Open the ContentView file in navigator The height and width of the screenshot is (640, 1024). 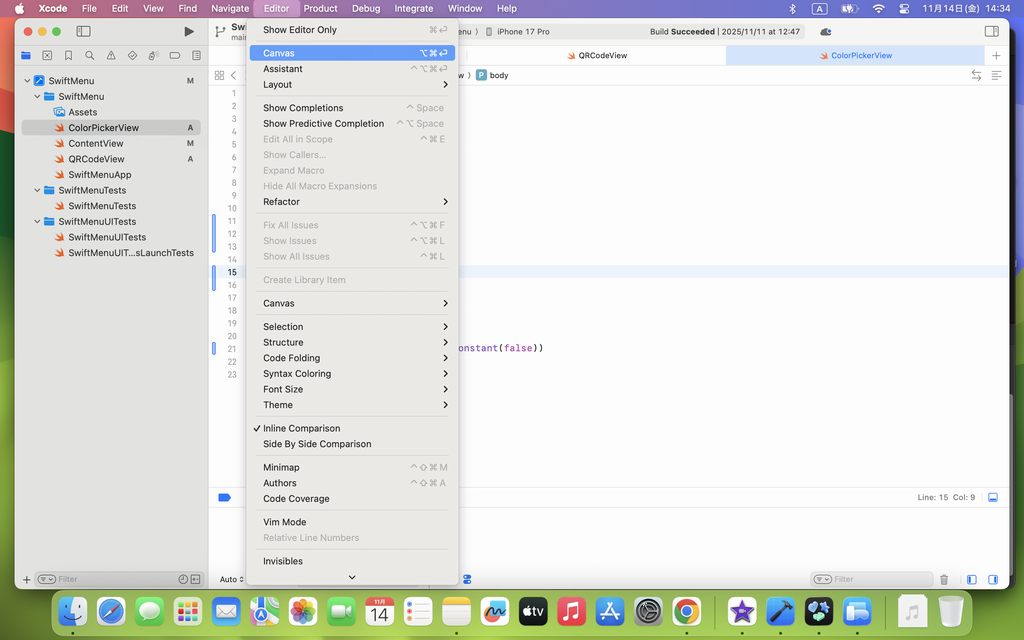coord(96,144)
